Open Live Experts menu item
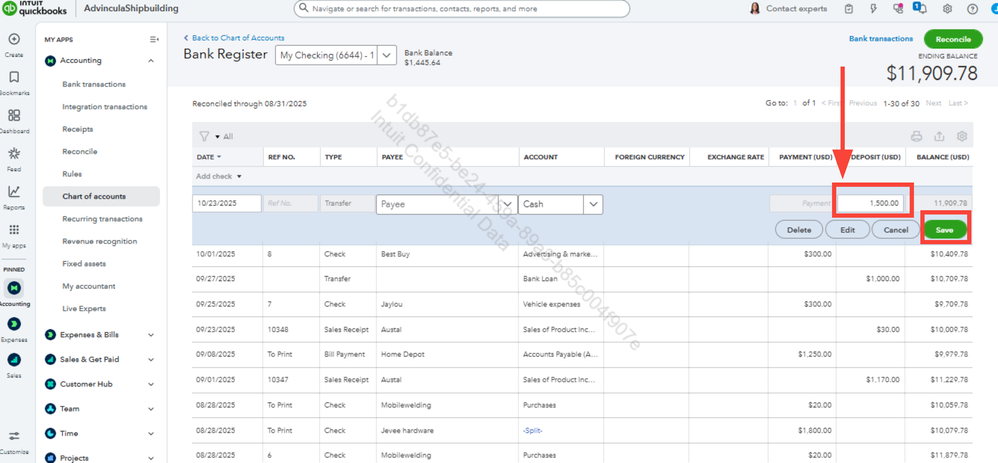This screenshot has height=463, width=998. coord(84,308)
